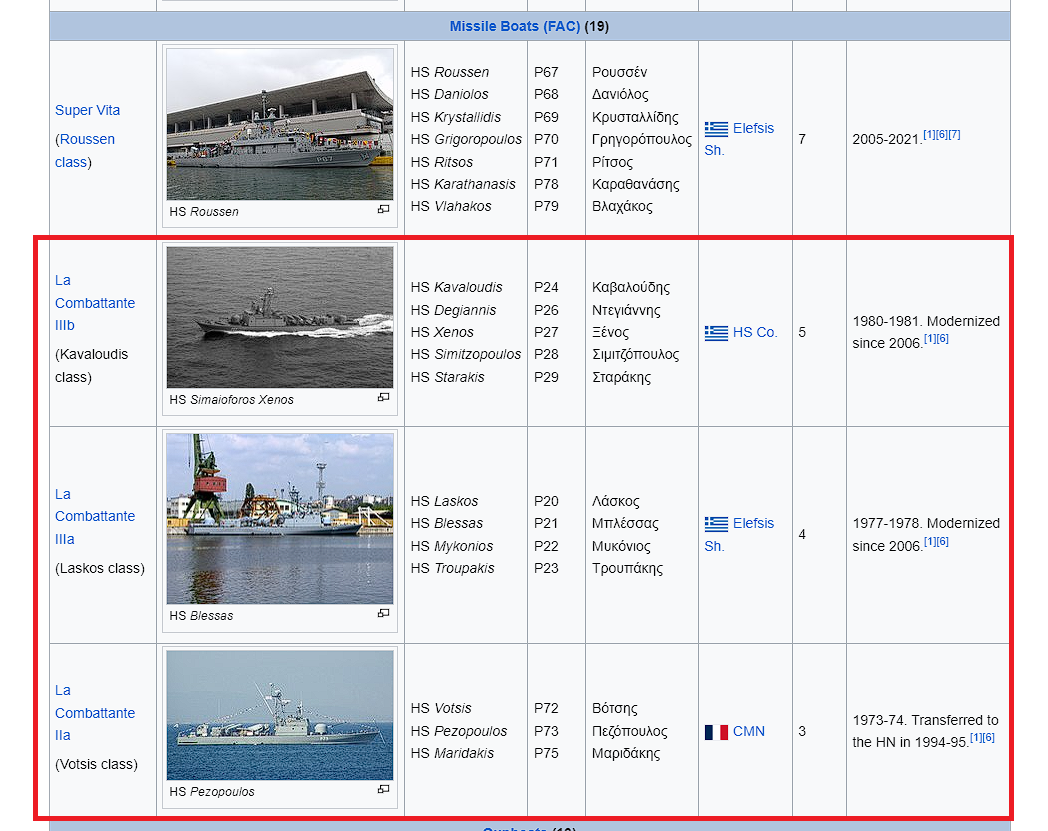1048x831 pixels.
Task: Select the Greek name Ρουσσέν
Action: [620, 72]
